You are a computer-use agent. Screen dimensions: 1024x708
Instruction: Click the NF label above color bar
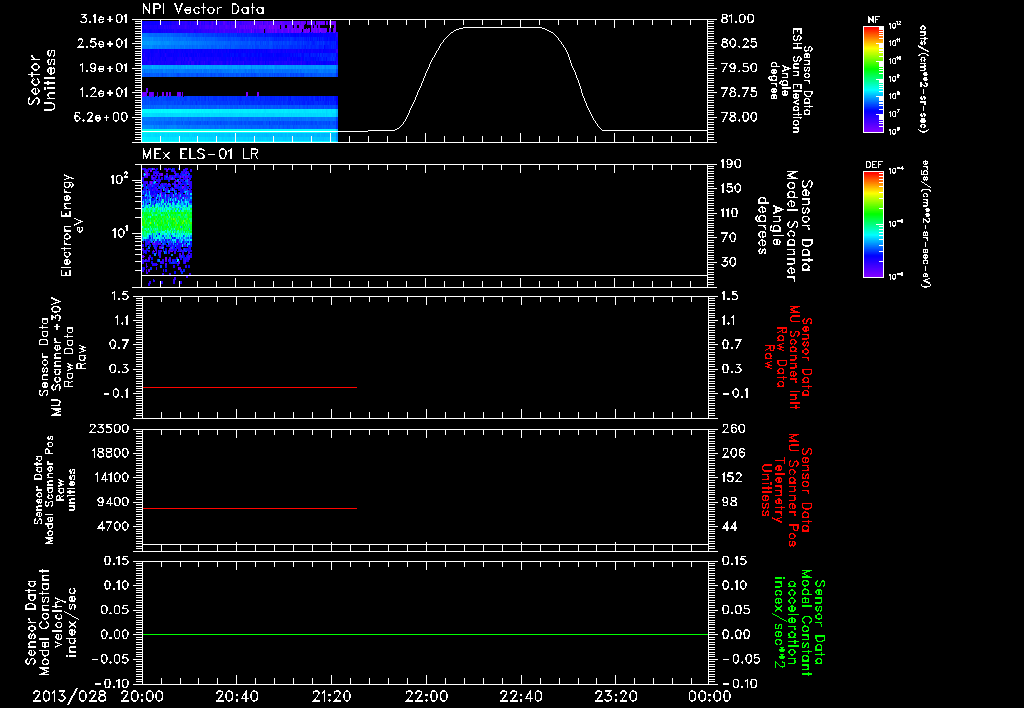[873, 20]
